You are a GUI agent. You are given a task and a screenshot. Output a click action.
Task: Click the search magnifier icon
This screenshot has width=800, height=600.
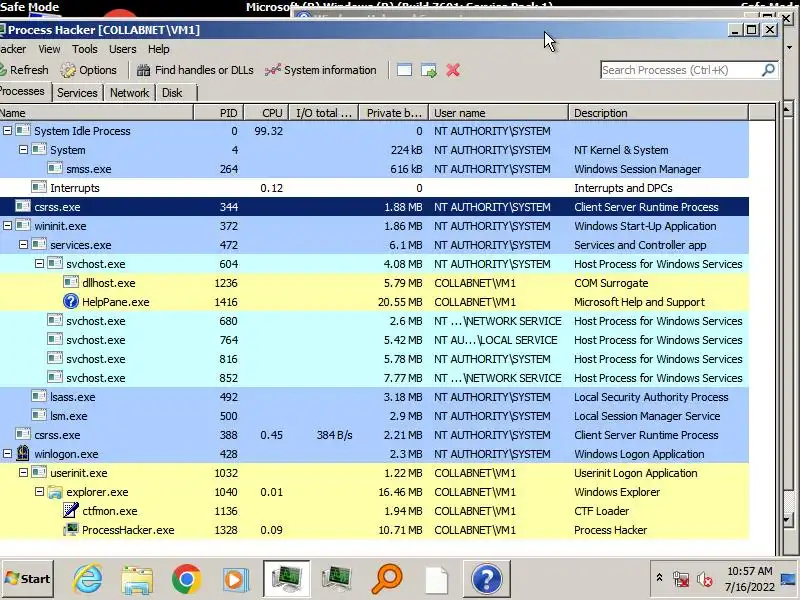tap(768, 70)
